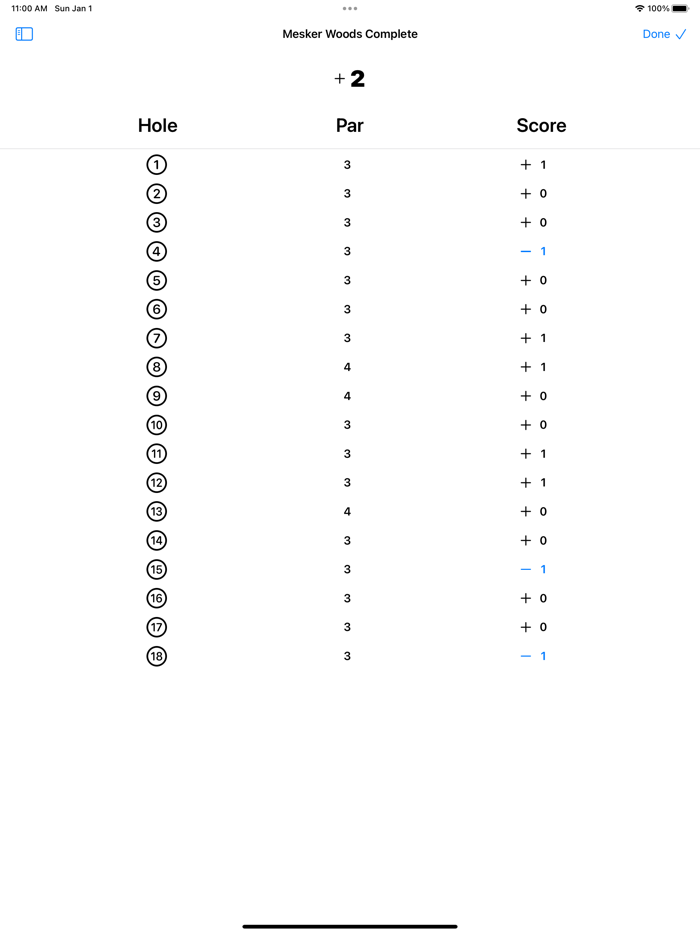Increase the score on hole 12

[524, 482]
